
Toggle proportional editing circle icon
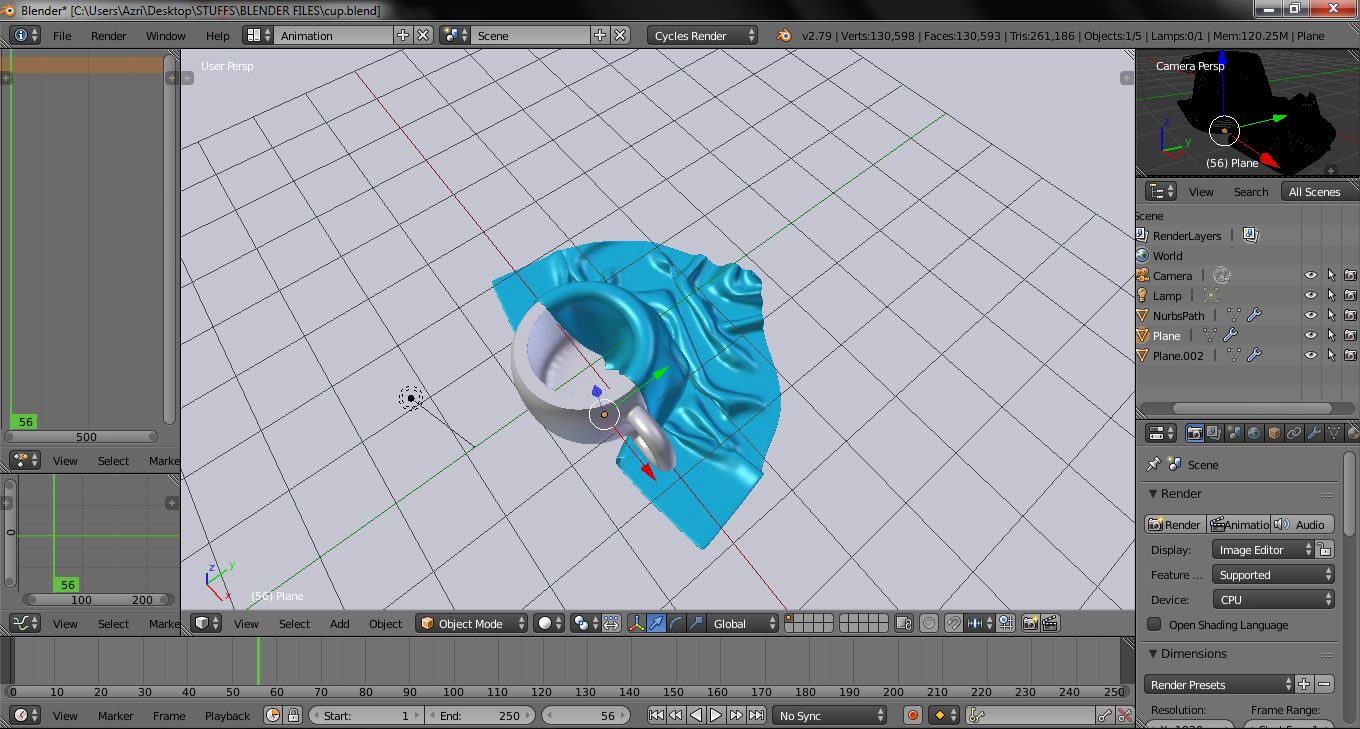point(929,623)
